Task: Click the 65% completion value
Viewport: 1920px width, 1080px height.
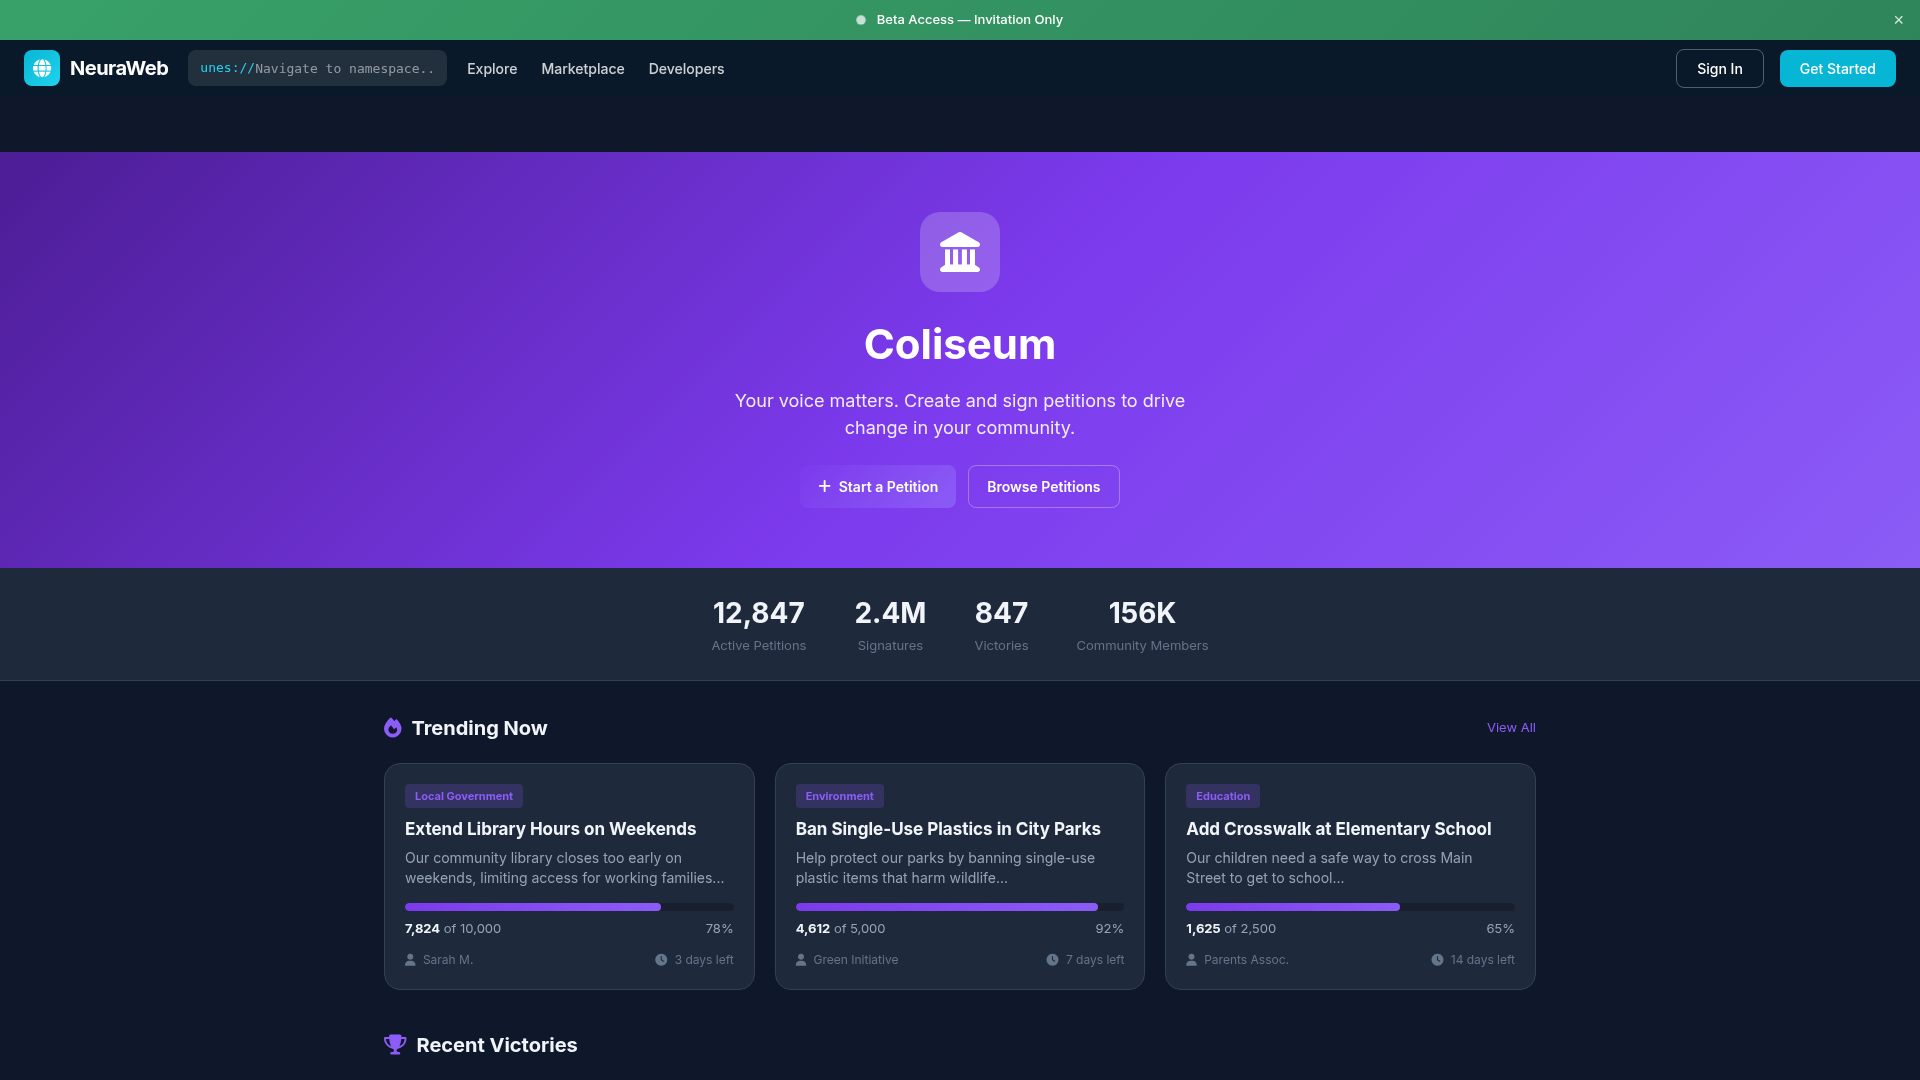Action: [1500, 929]
